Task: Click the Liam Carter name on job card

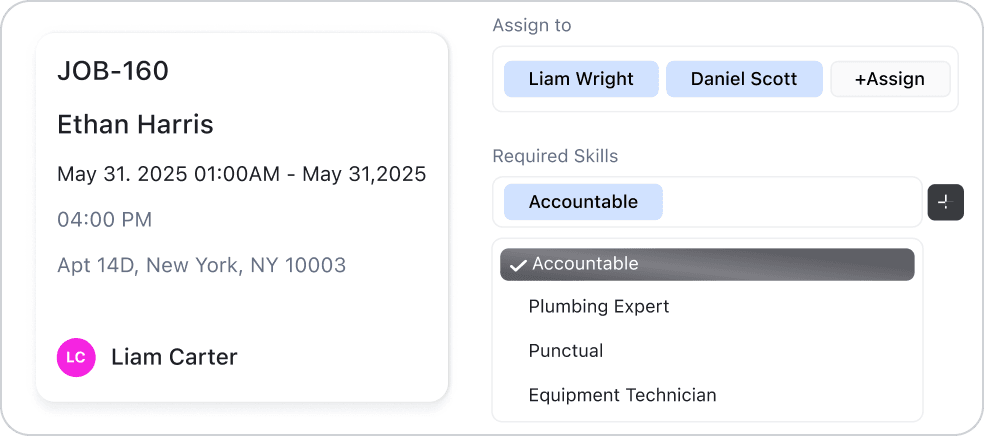Action: tap(174, 357)
